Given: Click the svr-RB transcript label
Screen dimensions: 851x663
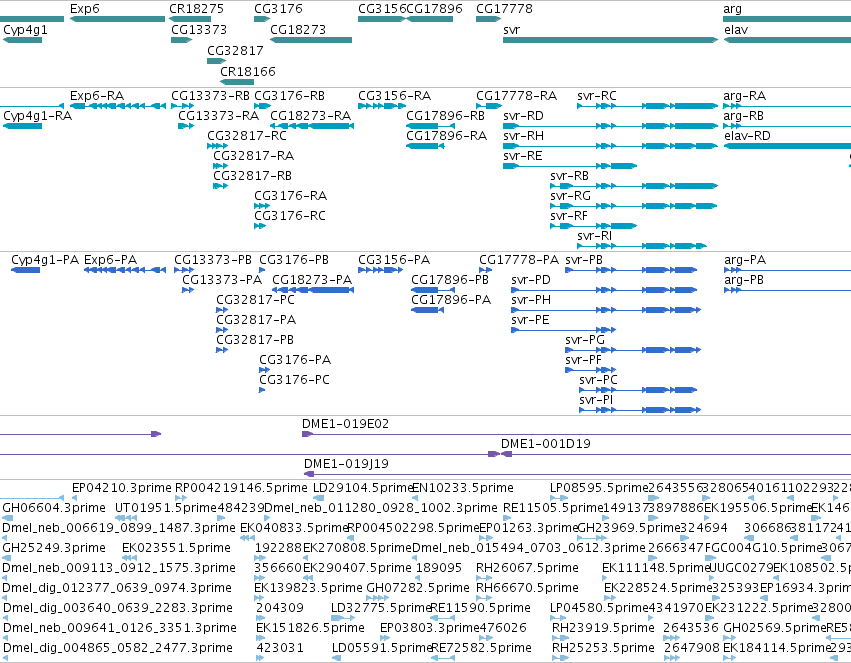Looking at the screenshot, I should point(569,176).
